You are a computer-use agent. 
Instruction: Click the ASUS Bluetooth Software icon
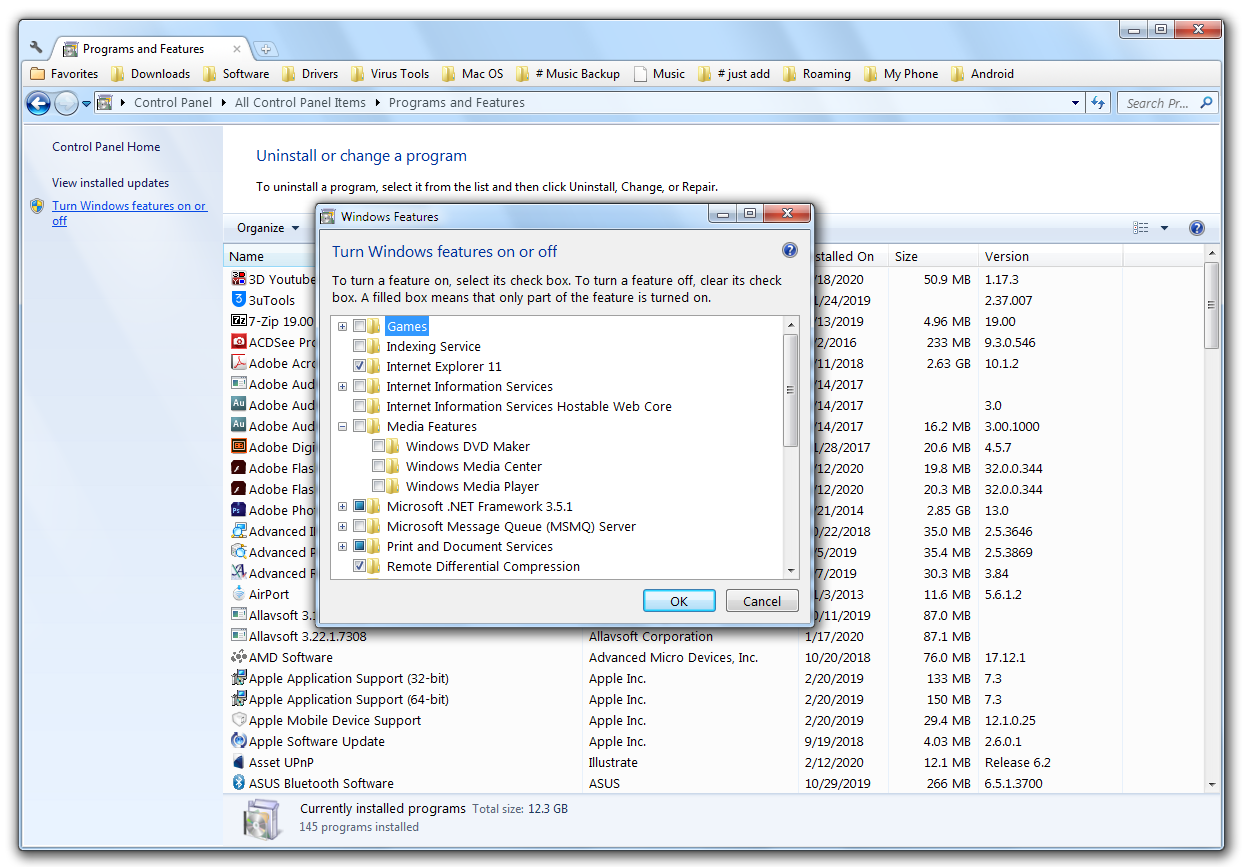(239, 783)
